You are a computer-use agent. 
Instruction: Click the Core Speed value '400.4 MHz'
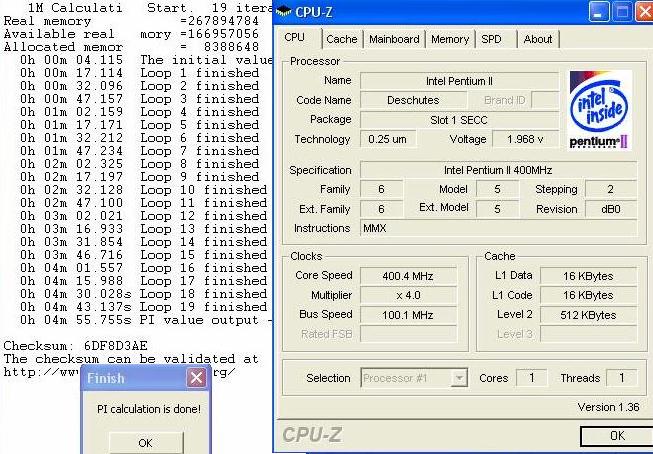(408, 276)
